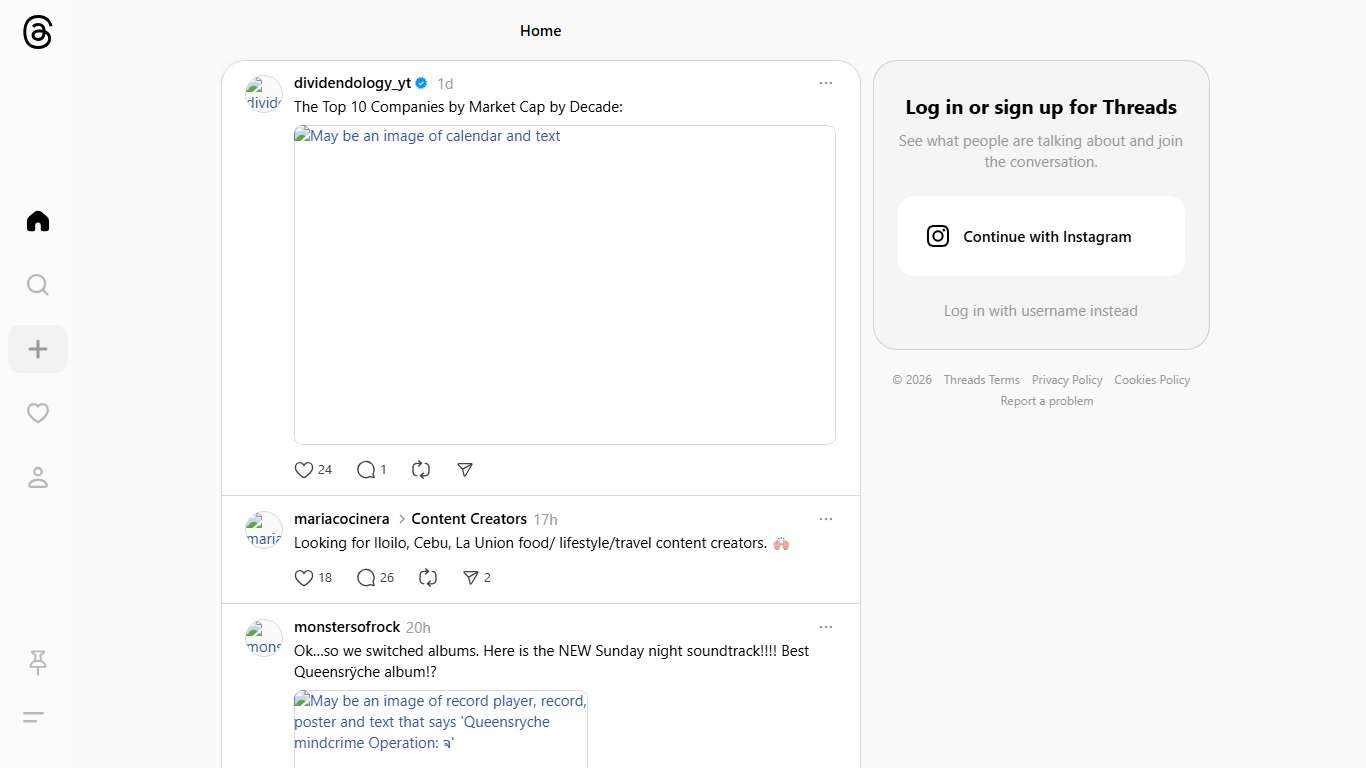Like the dividendology_yt post

tap(304, 469)
